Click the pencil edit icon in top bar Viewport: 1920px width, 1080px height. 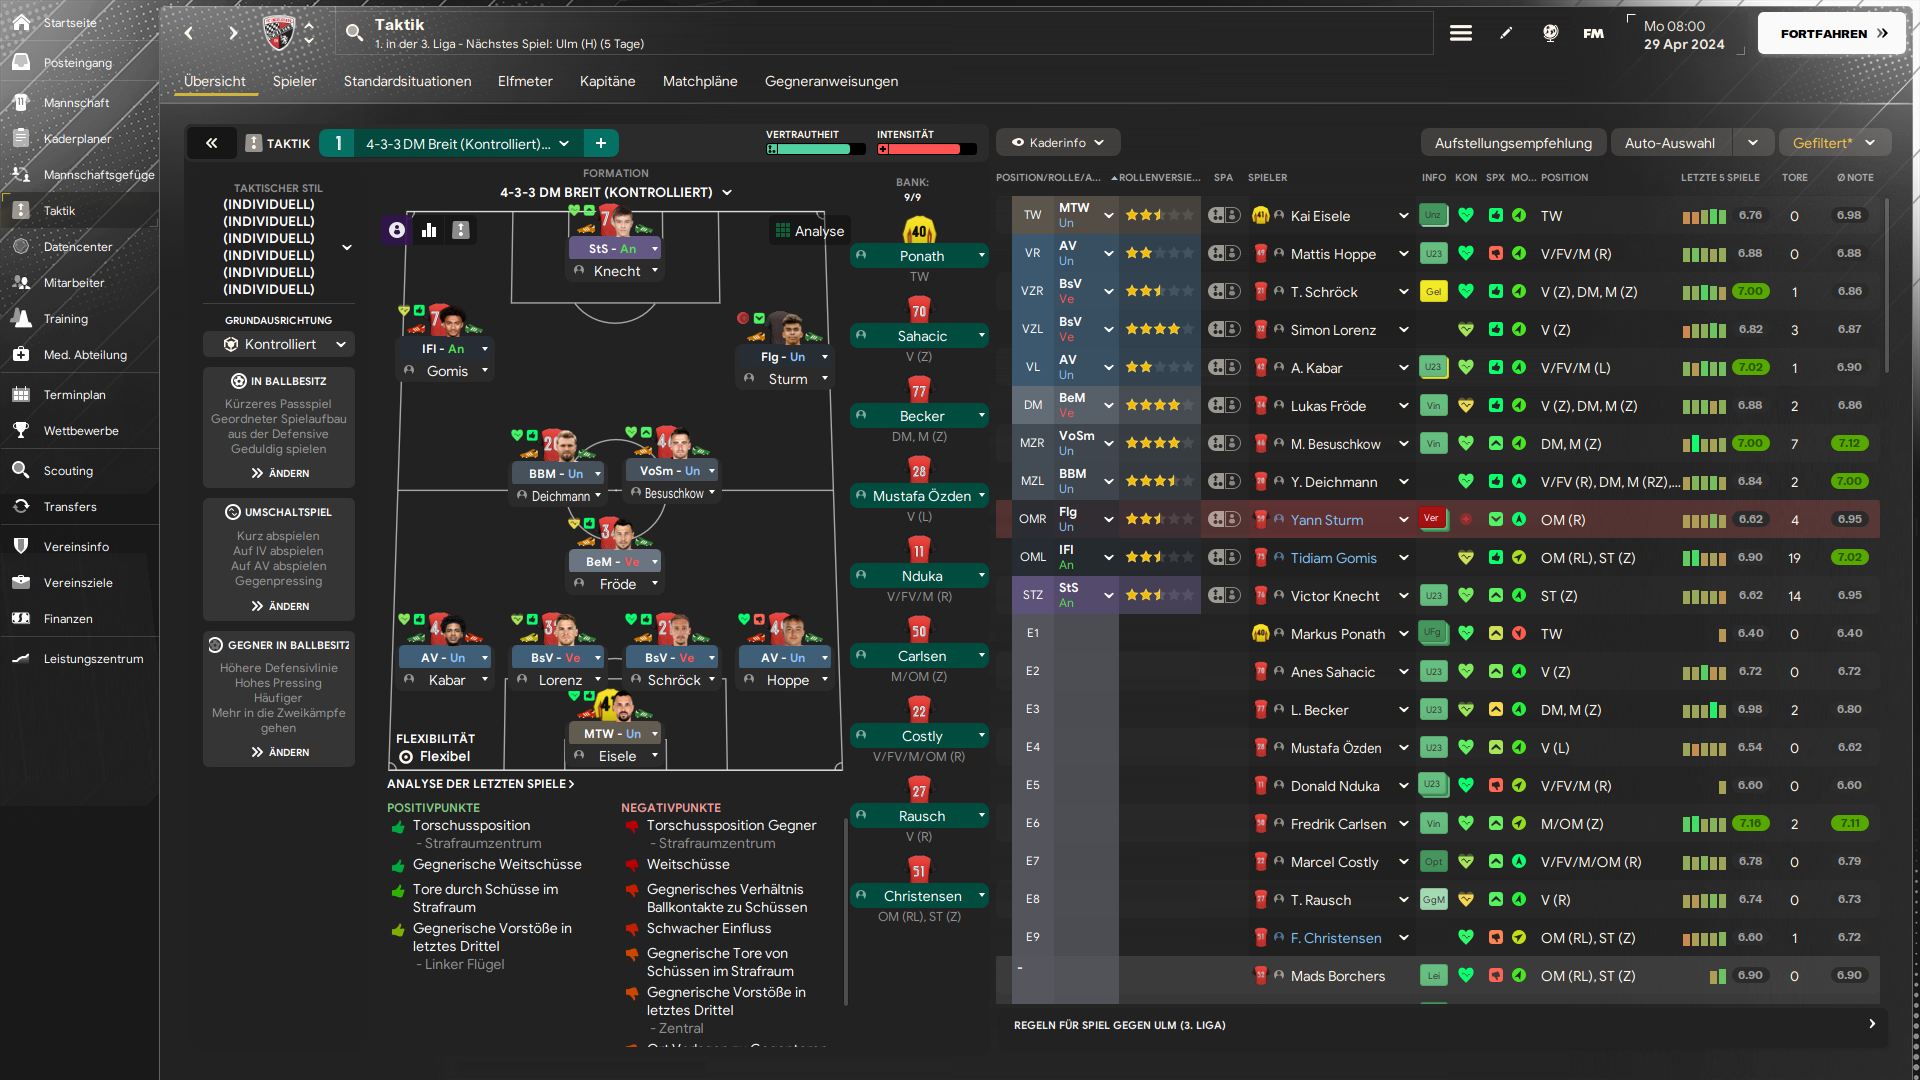(x=1506, y=33)
